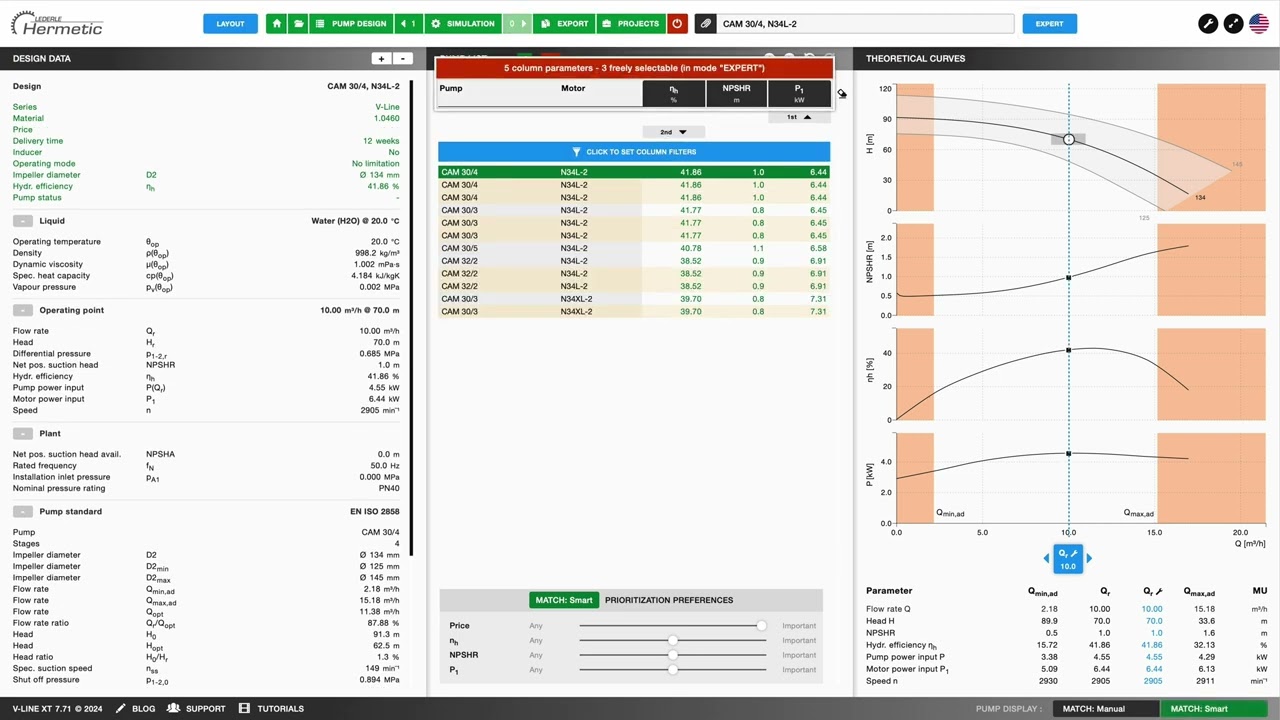Increase Qr with the right arrow below chart
Screen dimensions: 1280x720
click(x=1089, y=559)
